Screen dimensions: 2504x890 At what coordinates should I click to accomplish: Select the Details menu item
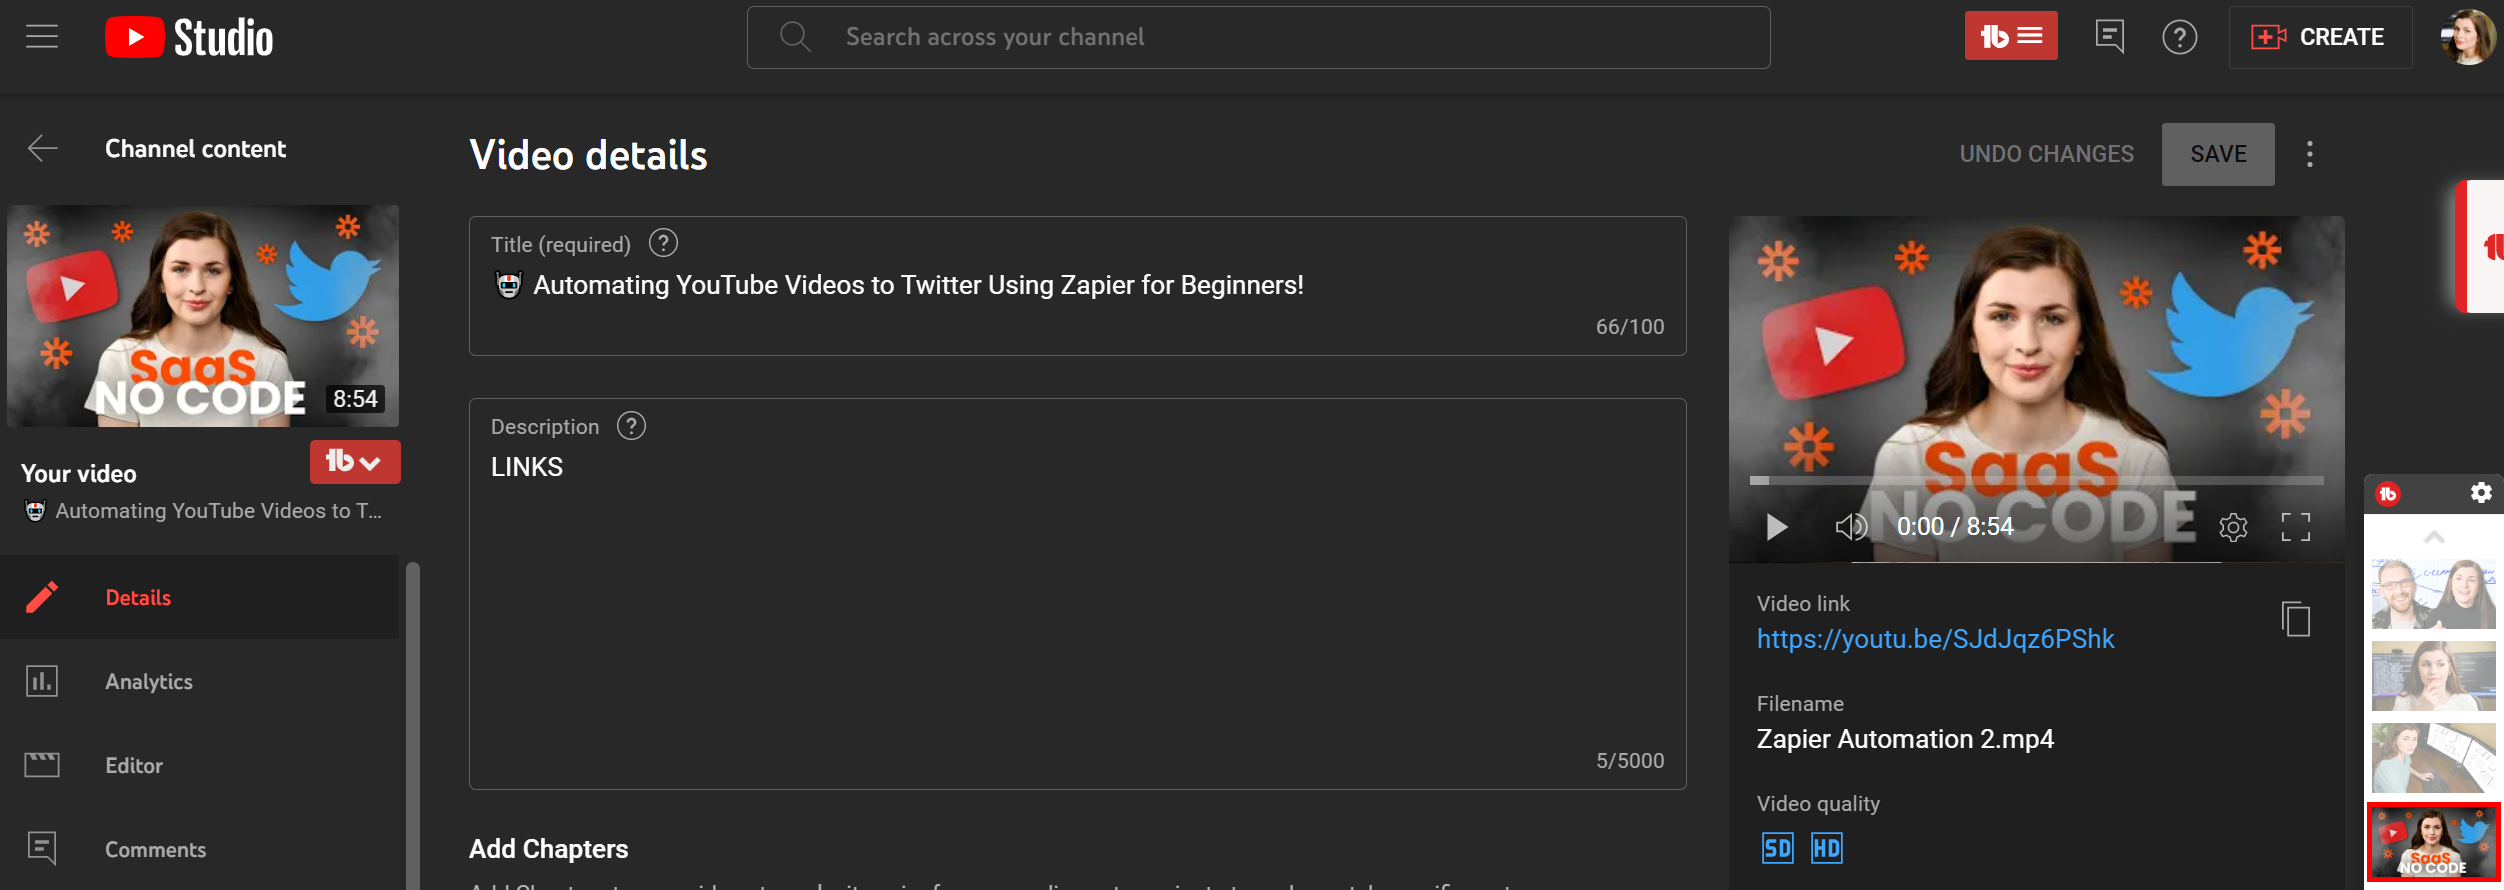click(200, 597)
